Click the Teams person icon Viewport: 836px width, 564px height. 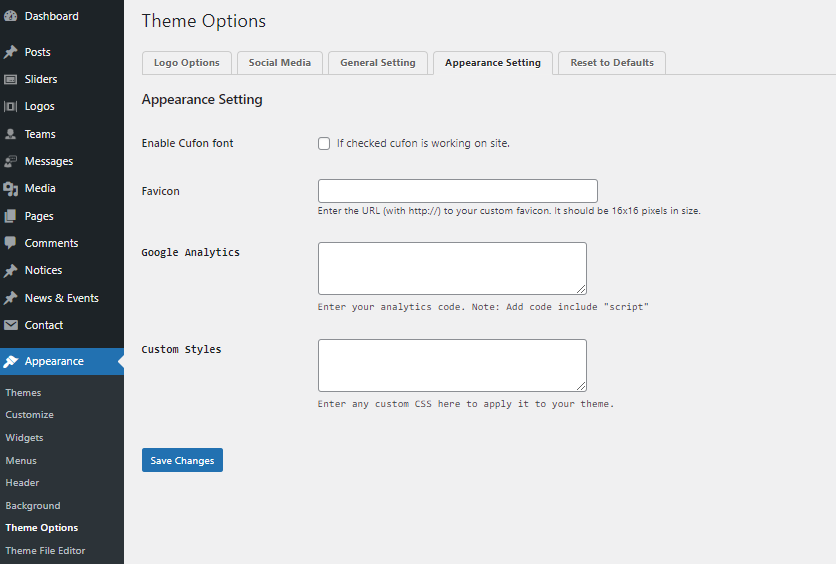click(10, 134)
